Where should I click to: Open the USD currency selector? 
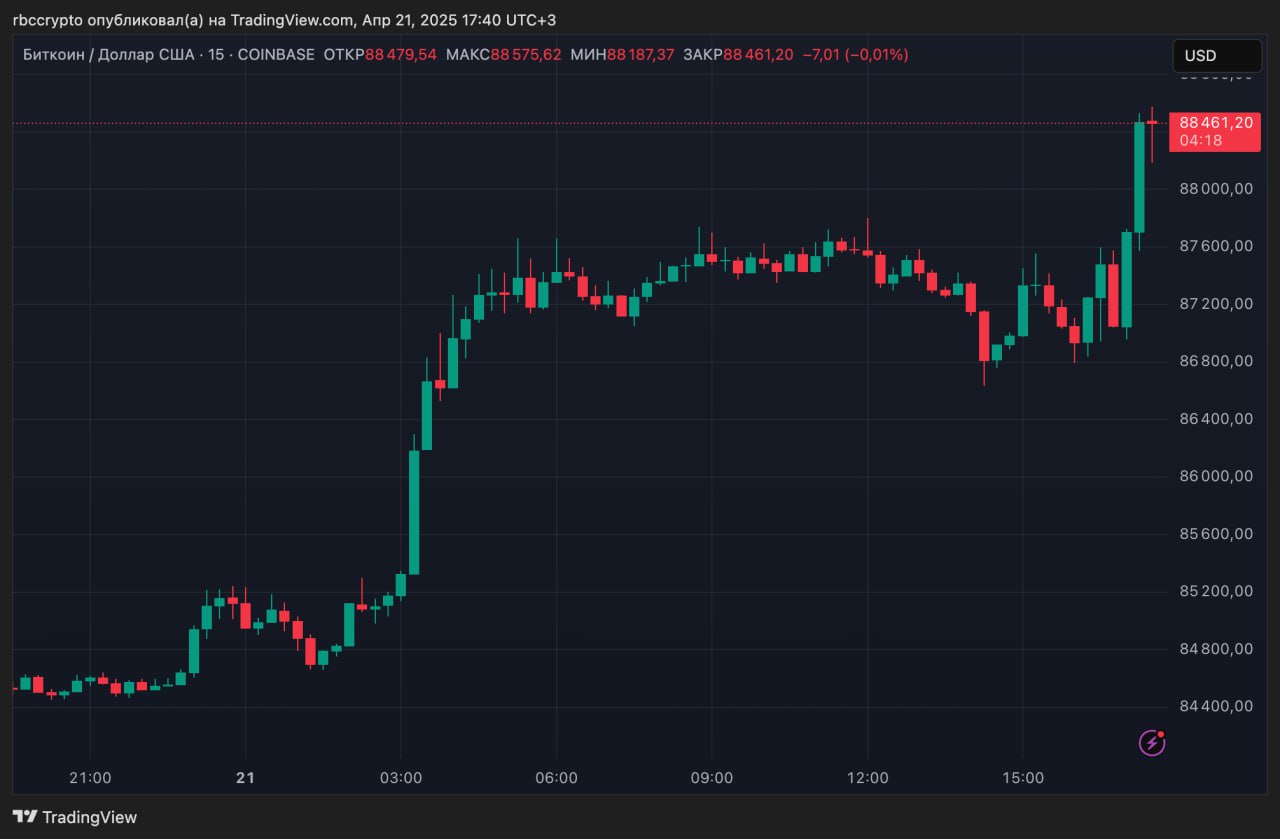(1217, 56)
